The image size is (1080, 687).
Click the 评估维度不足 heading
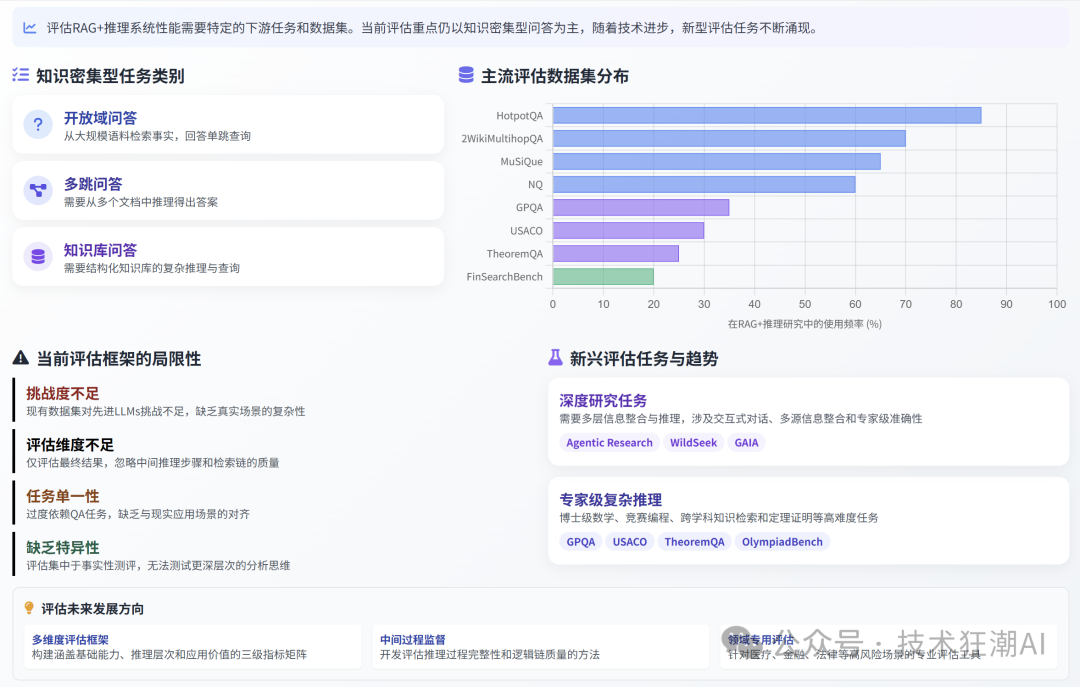coord(70,445)
